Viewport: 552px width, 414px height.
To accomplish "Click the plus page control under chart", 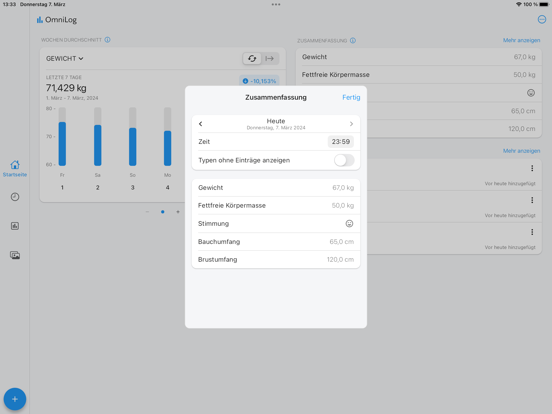I will click(178, 212).
